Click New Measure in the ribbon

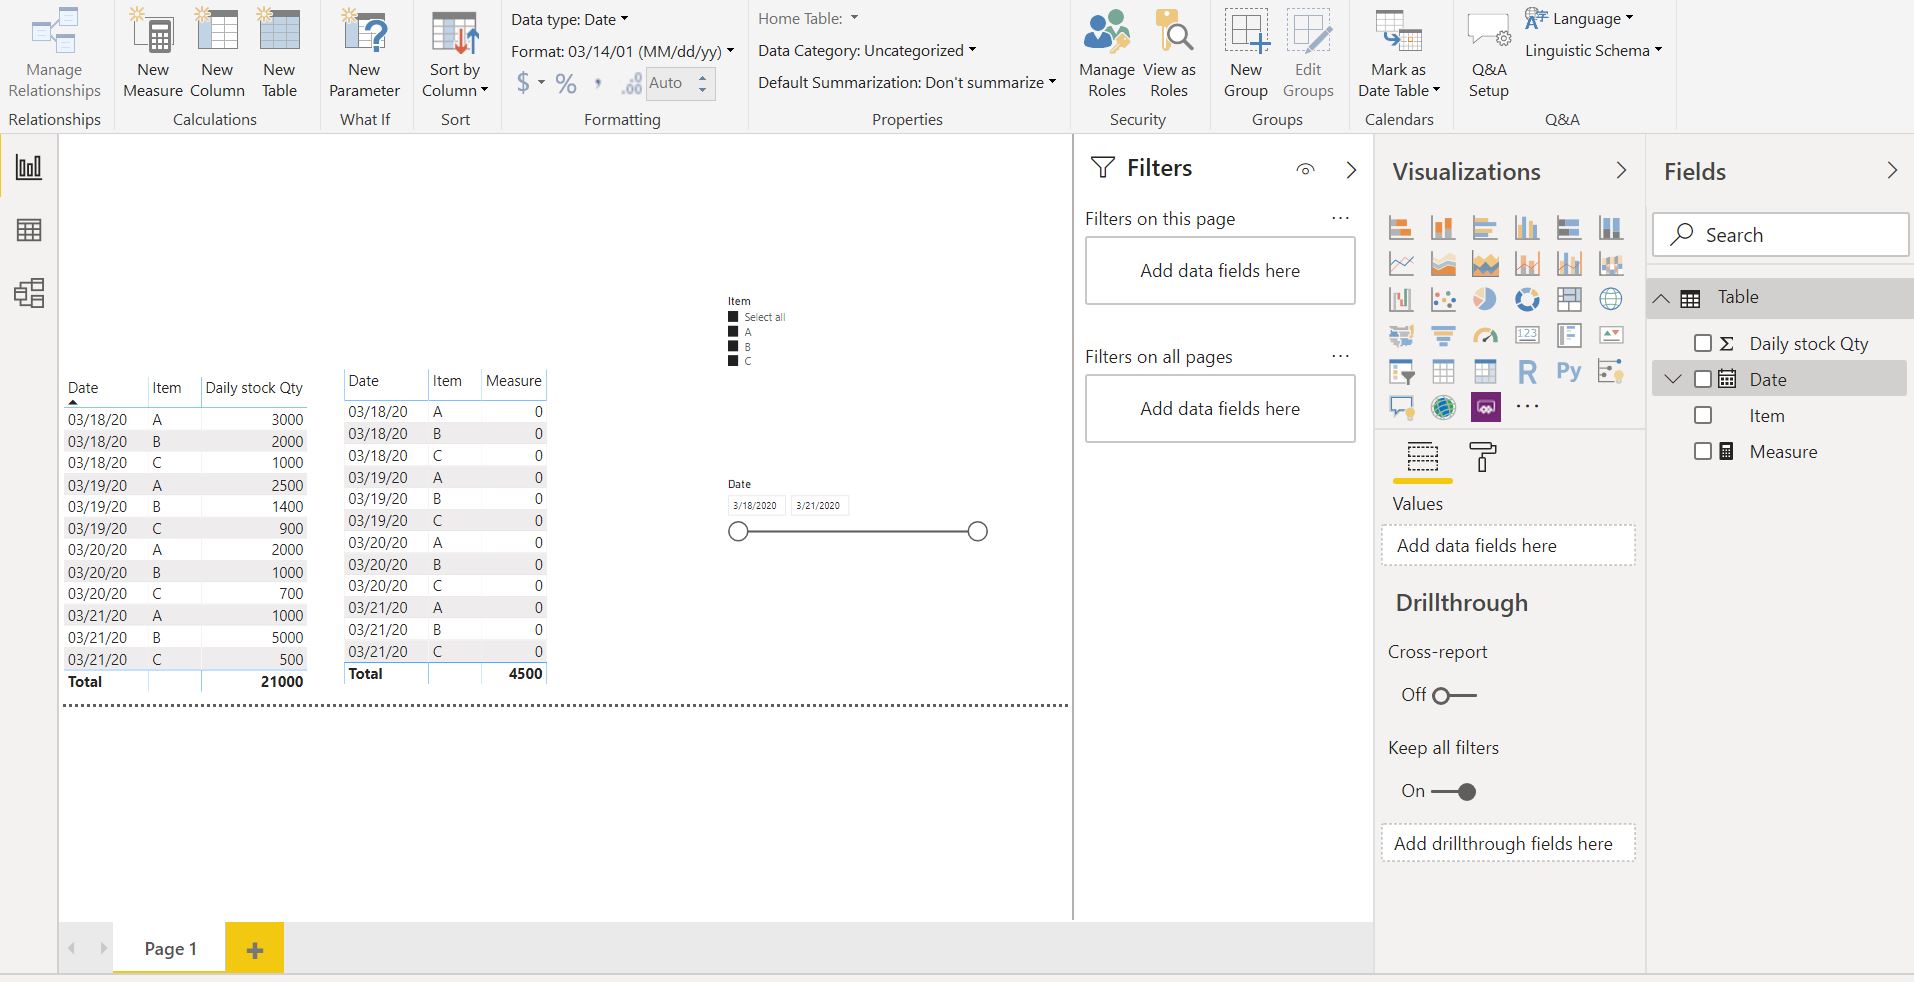tap(153, 54)
